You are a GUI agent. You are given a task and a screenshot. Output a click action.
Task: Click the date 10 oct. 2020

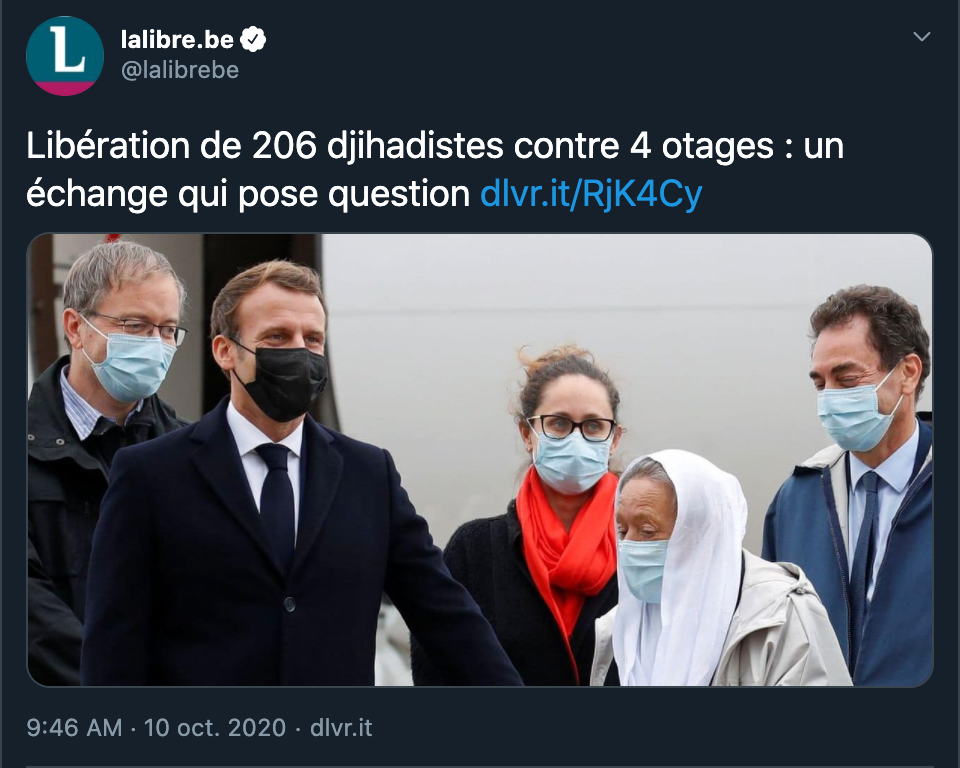215,728
